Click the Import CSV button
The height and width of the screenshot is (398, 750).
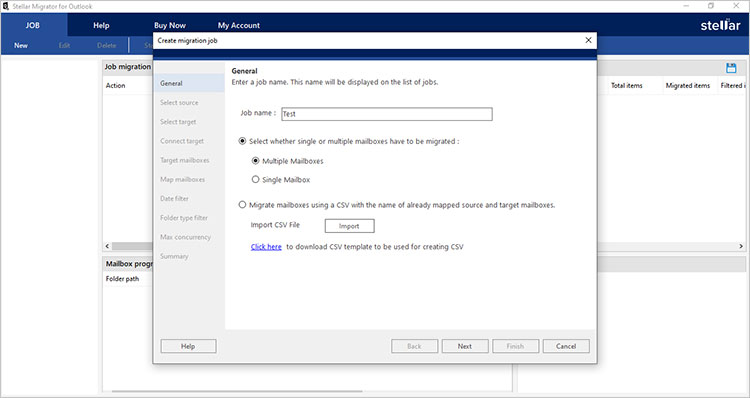[349, 226]
